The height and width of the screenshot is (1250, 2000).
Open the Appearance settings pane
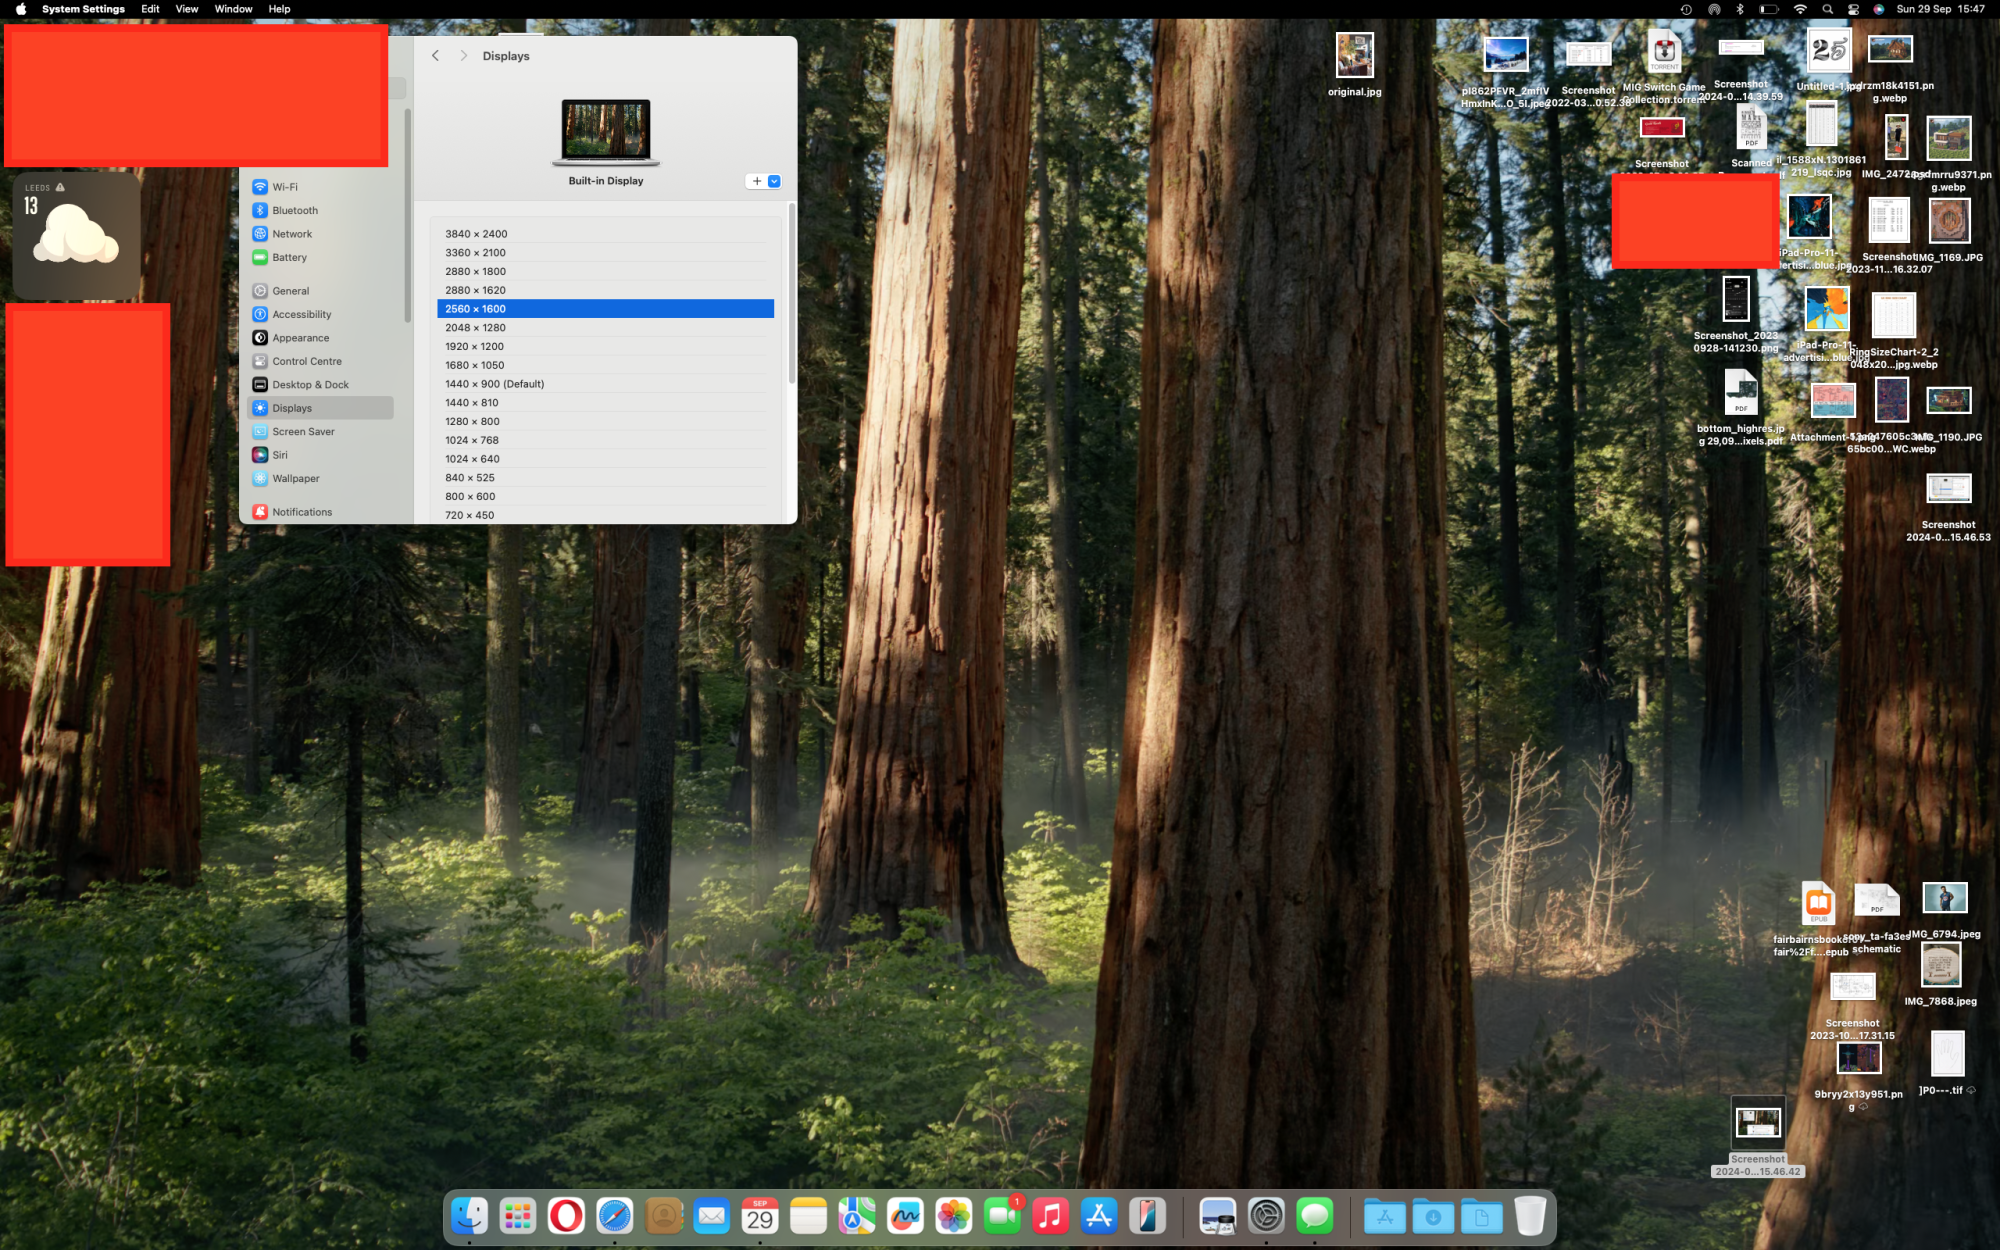point(300,338)
